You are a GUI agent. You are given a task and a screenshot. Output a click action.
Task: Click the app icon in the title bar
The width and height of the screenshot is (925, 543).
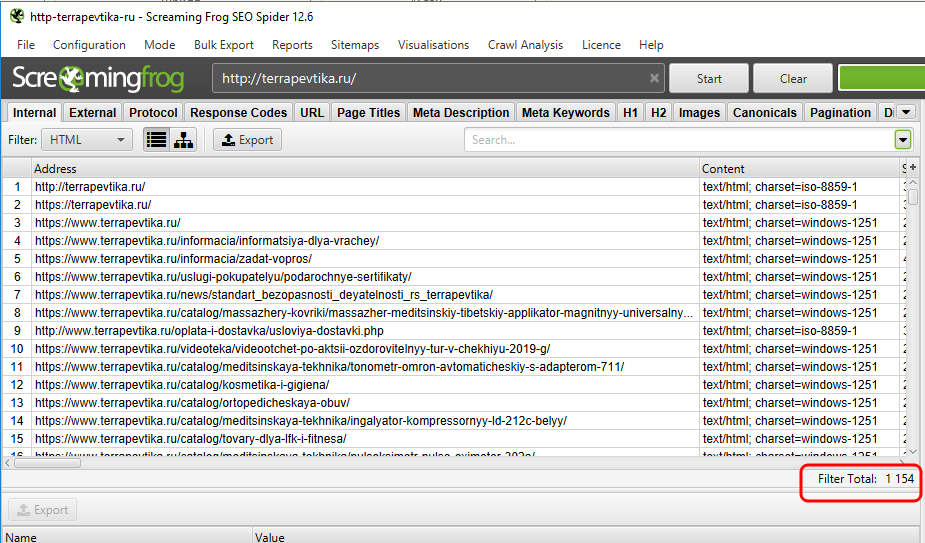(x=16, y=16)
